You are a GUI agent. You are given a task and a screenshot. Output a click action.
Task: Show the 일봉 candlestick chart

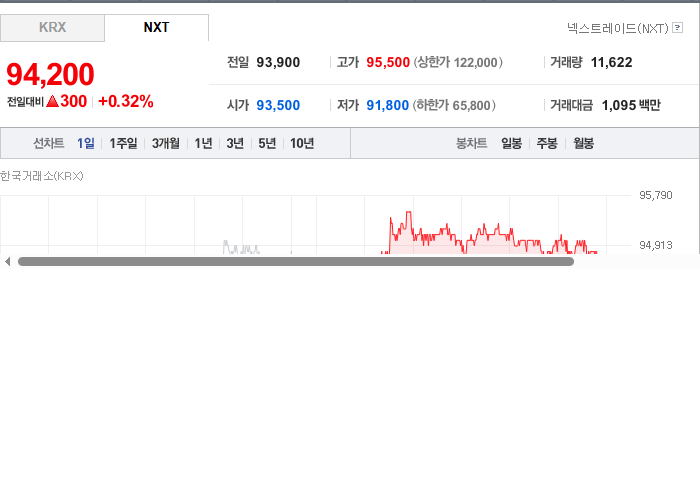tap(511, 143)
